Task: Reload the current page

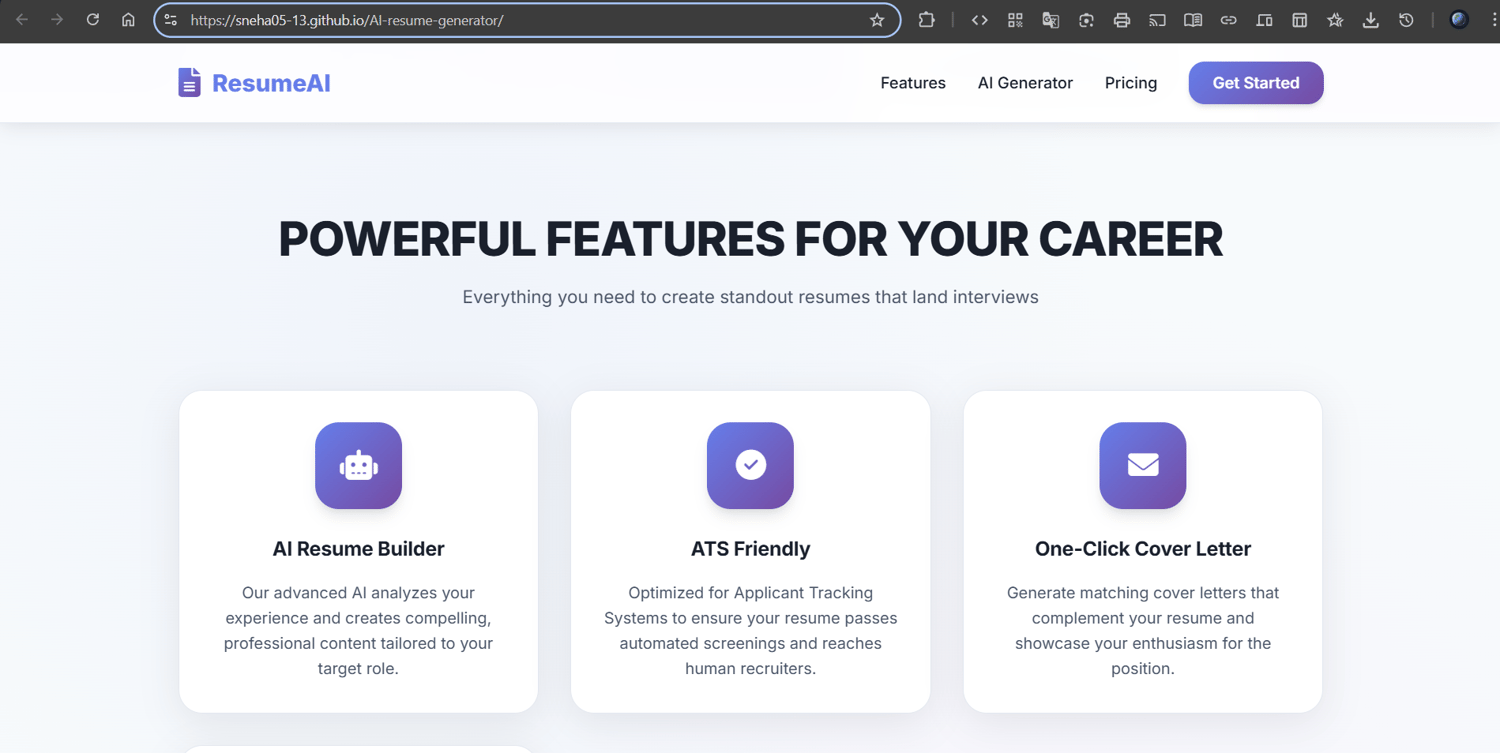Action: pos(93,20)
